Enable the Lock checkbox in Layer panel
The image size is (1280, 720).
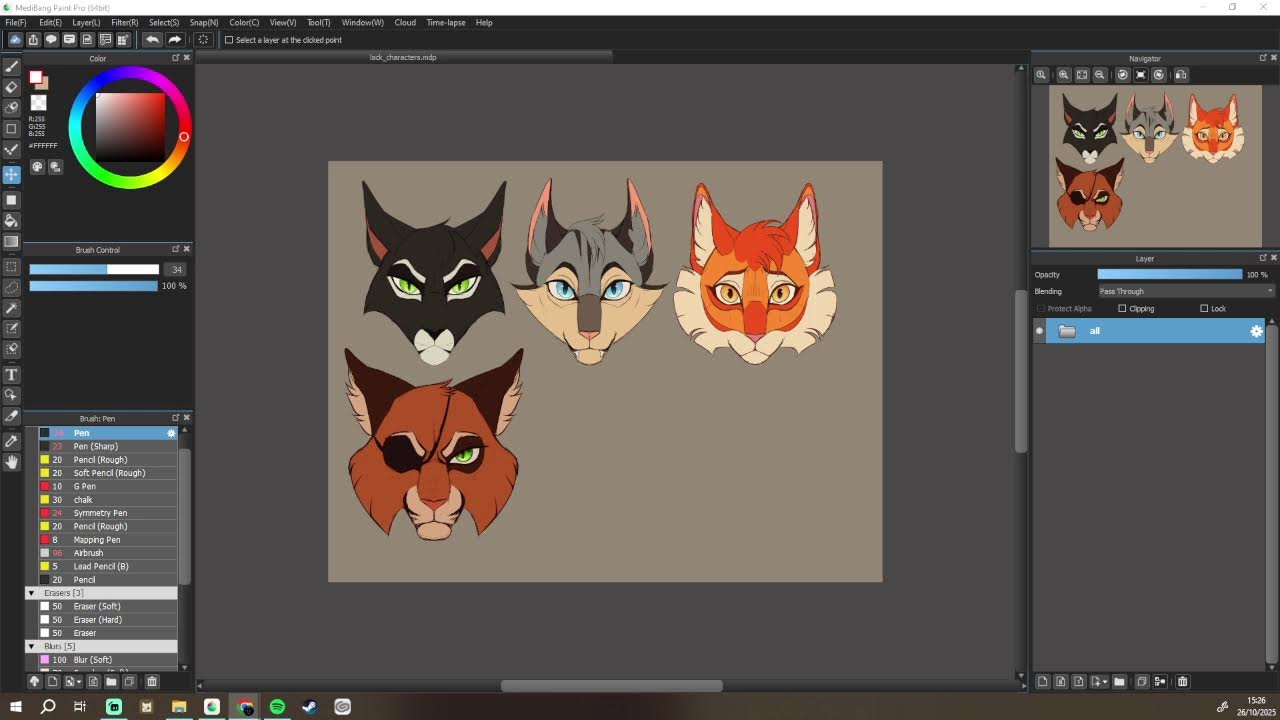click(1204, 309)
